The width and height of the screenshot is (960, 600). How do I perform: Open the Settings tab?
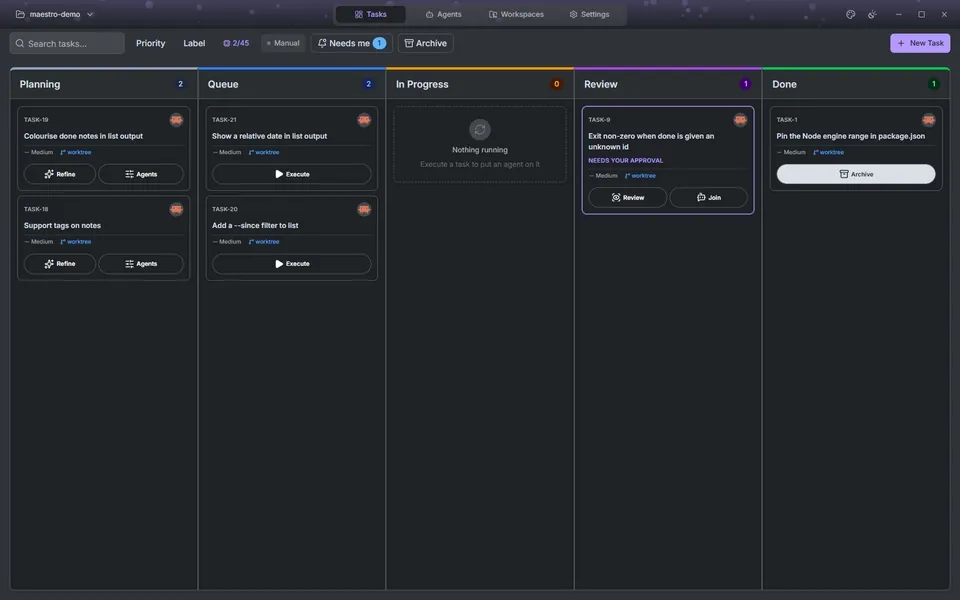point(589,14)
